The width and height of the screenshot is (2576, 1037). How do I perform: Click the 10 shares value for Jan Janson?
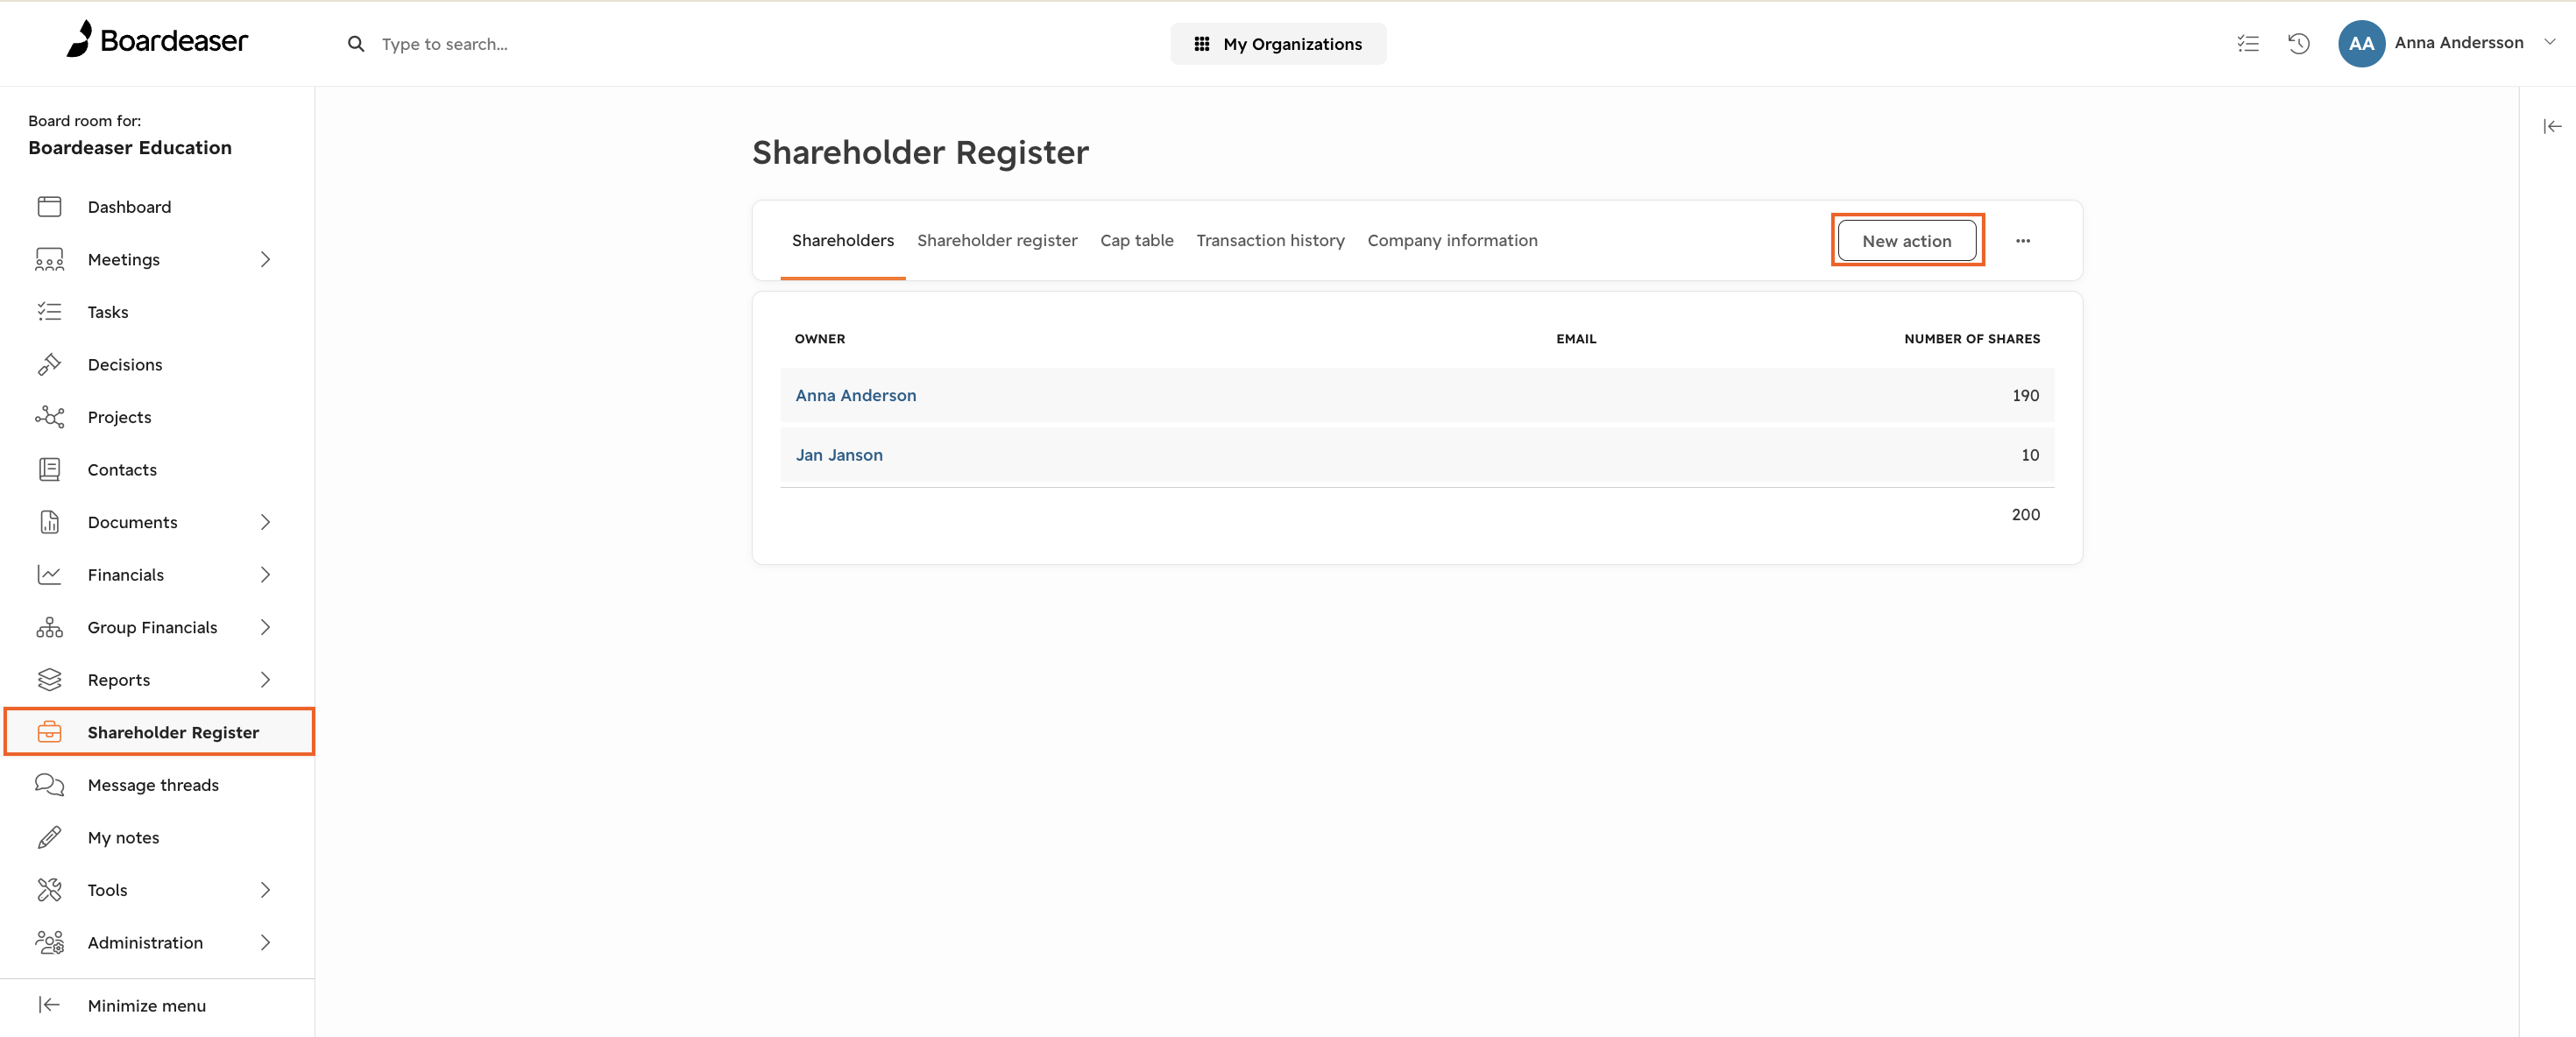coord(2030,455)
